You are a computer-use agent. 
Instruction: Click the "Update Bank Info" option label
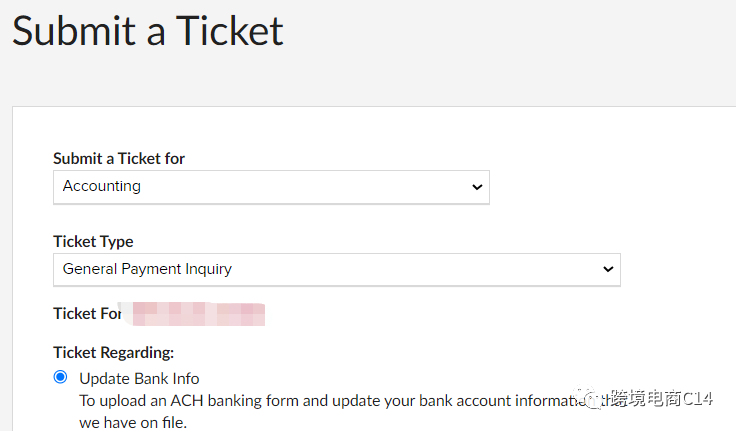139,378
